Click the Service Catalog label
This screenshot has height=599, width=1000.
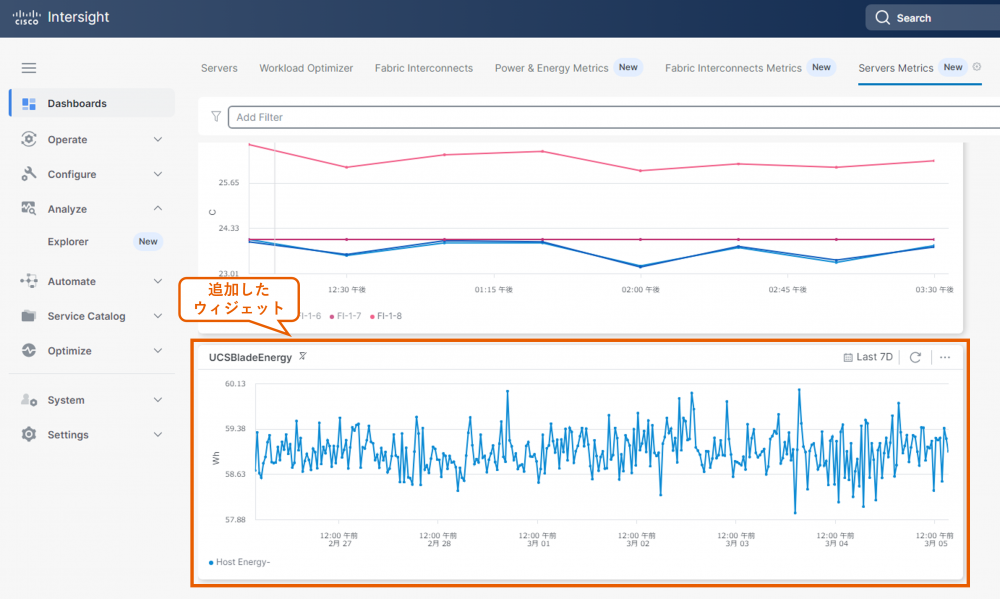(86, 316)
